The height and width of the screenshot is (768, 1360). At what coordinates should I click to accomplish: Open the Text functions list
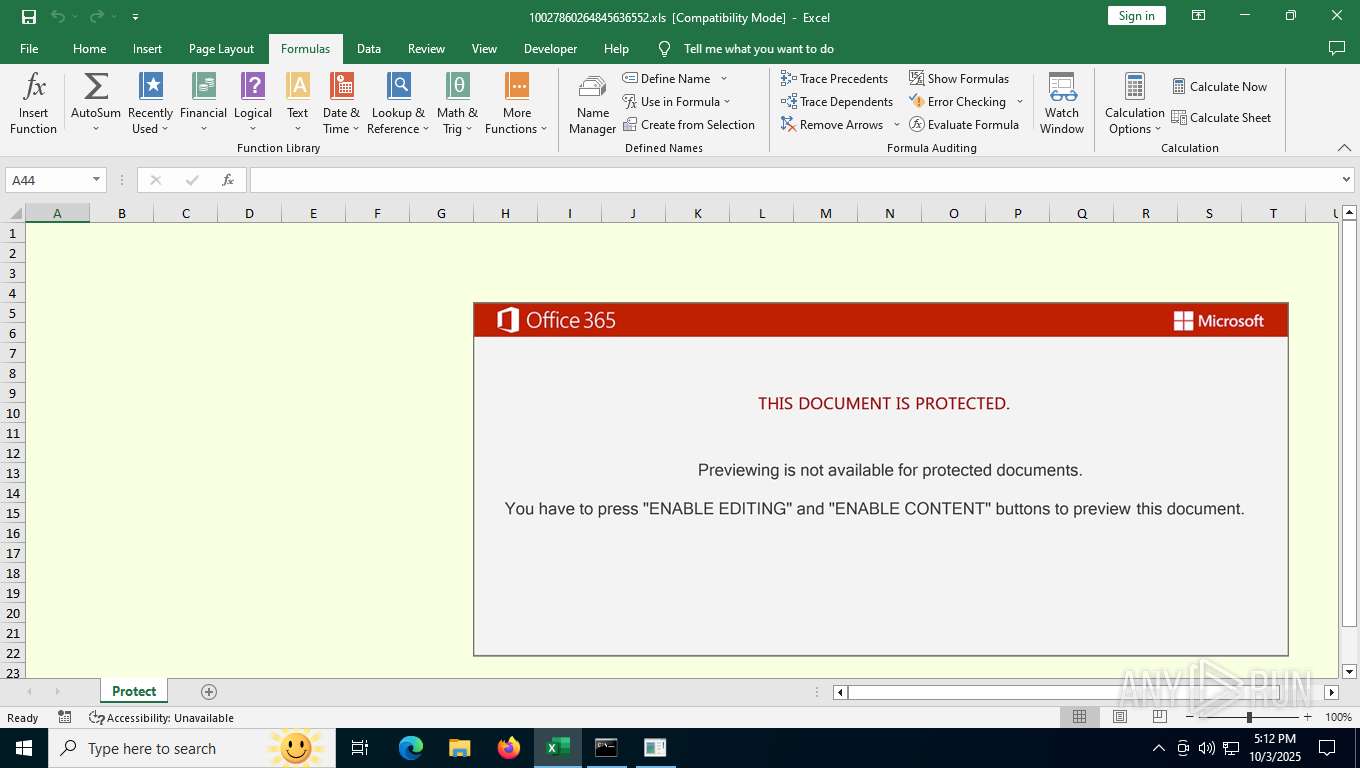(x=298, y=103)
